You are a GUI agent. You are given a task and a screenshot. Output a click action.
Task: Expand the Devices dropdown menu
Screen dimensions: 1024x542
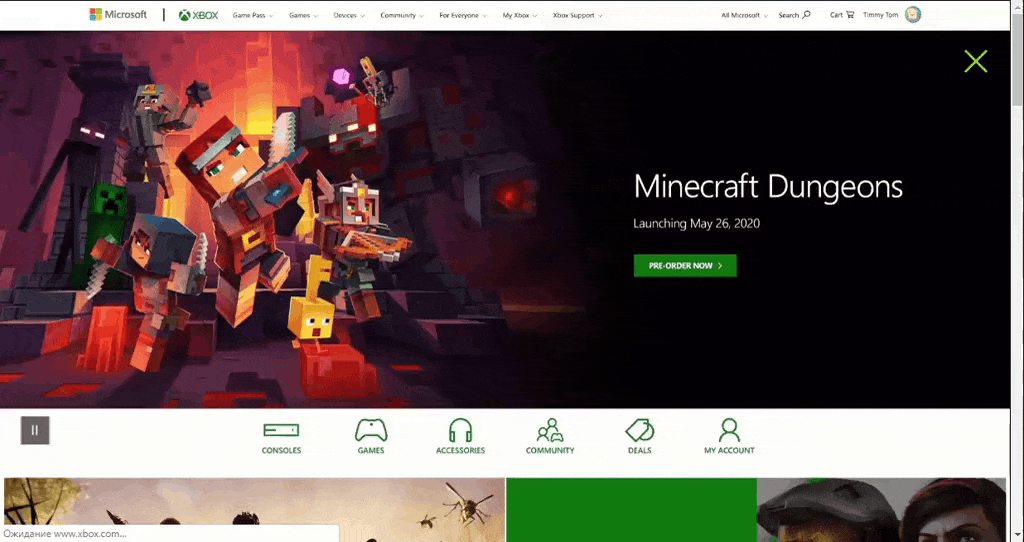pyautogui.click(x=349, y=16)
